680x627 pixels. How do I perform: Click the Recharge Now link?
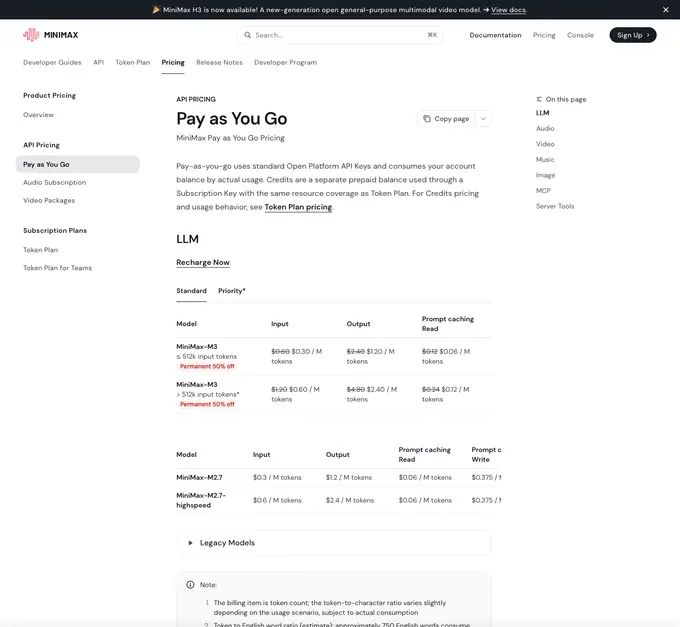click(x=203, y=262)
